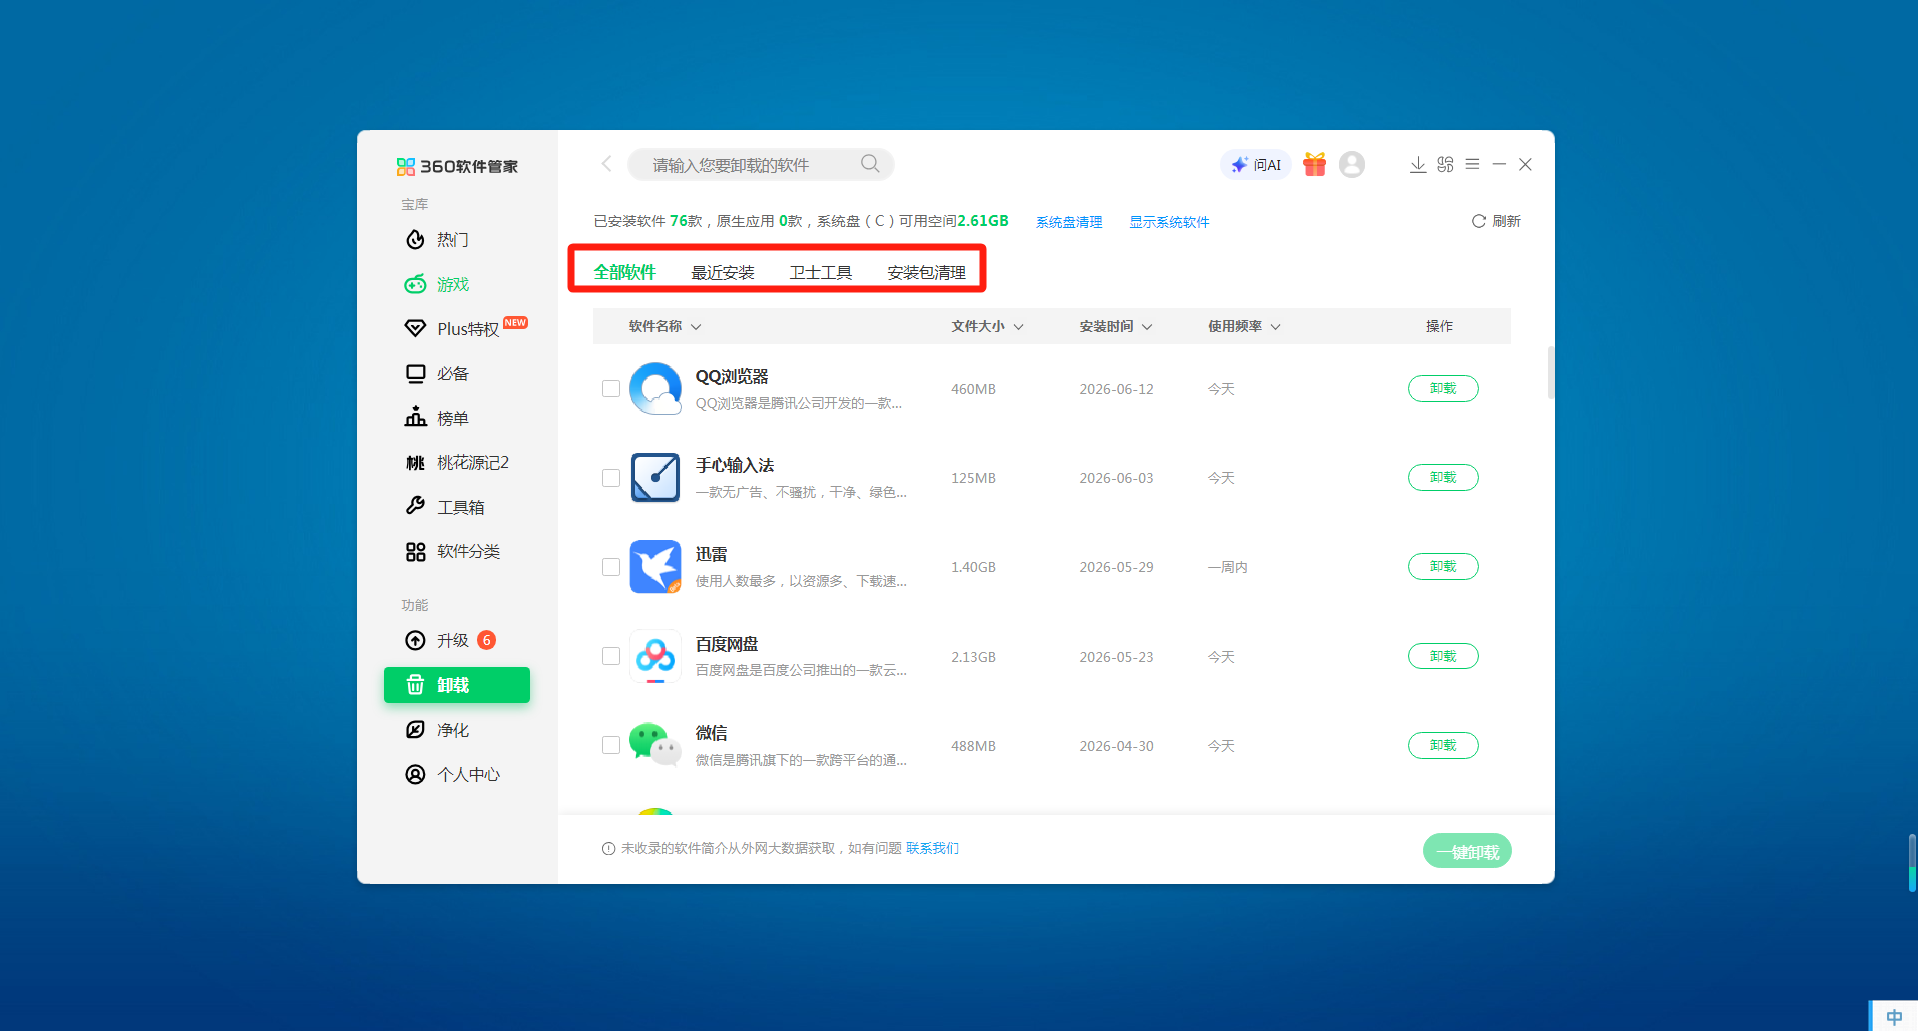Open the hamburger main menu
This screenshot has height=1031, width=1918.
point(1472,164)
